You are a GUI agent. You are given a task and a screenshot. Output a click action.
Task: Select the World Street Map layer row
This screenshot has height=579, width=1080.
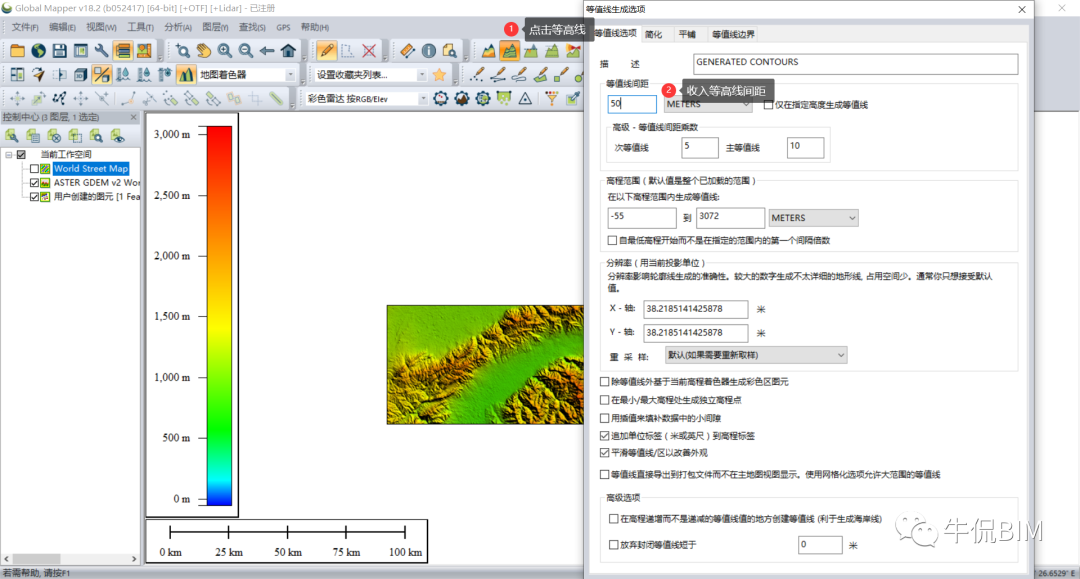click(x=91, y=169)
